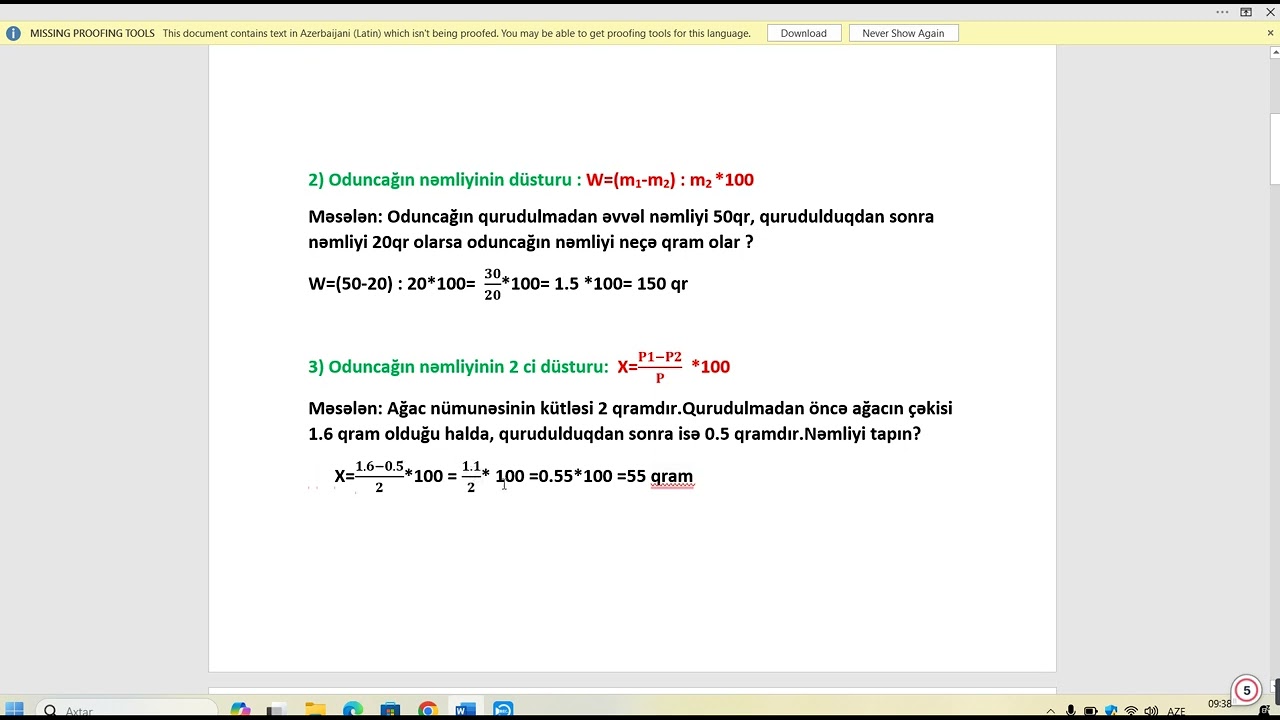Screen dimensions: 1280x720
Task: Click the red fraction 'P1−P2 over P'
Action: click(x=660, y=367)
